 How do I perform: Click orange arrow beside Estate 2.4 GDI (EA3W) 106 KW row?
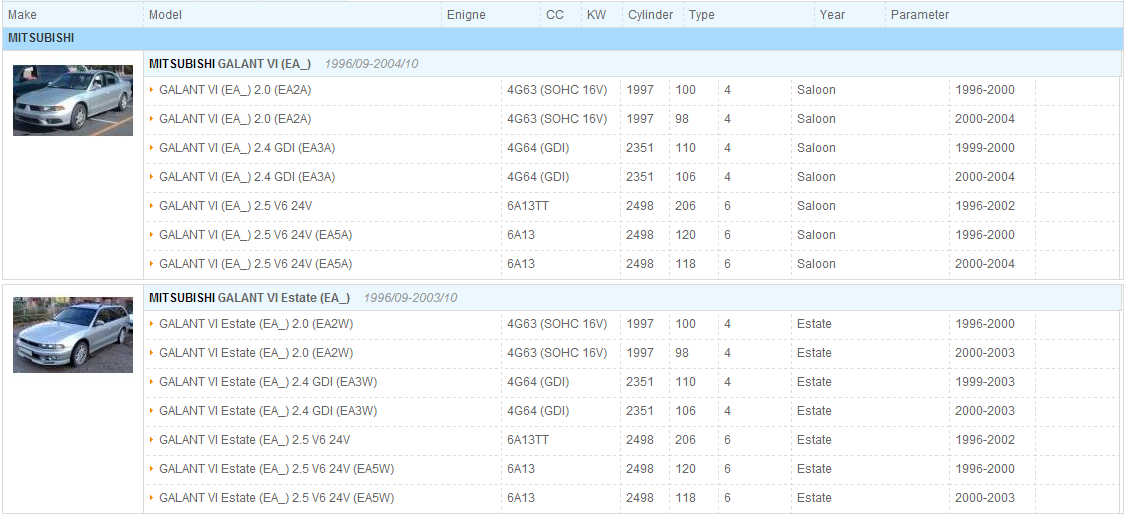152,410
